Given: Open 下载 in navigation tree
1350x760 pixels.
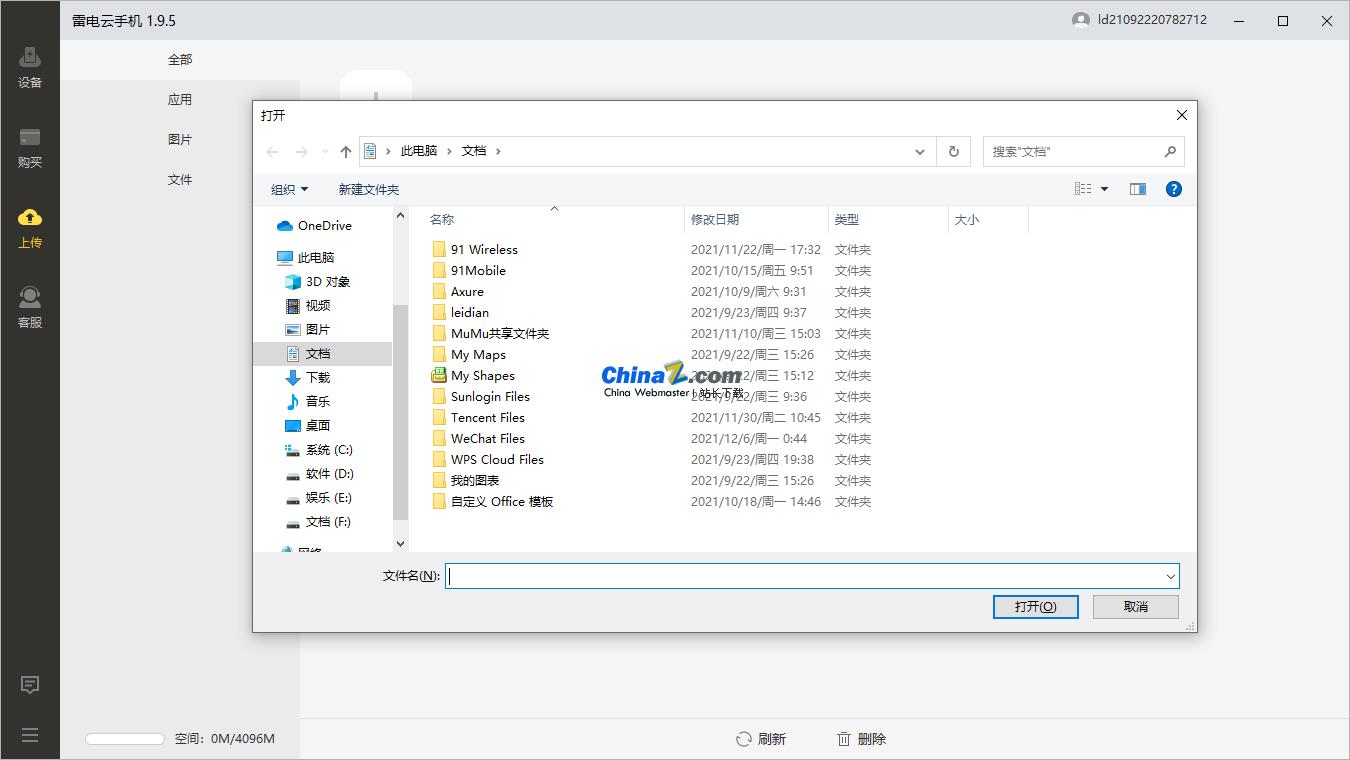Looking at the screenshot, I should coord(308,378).
